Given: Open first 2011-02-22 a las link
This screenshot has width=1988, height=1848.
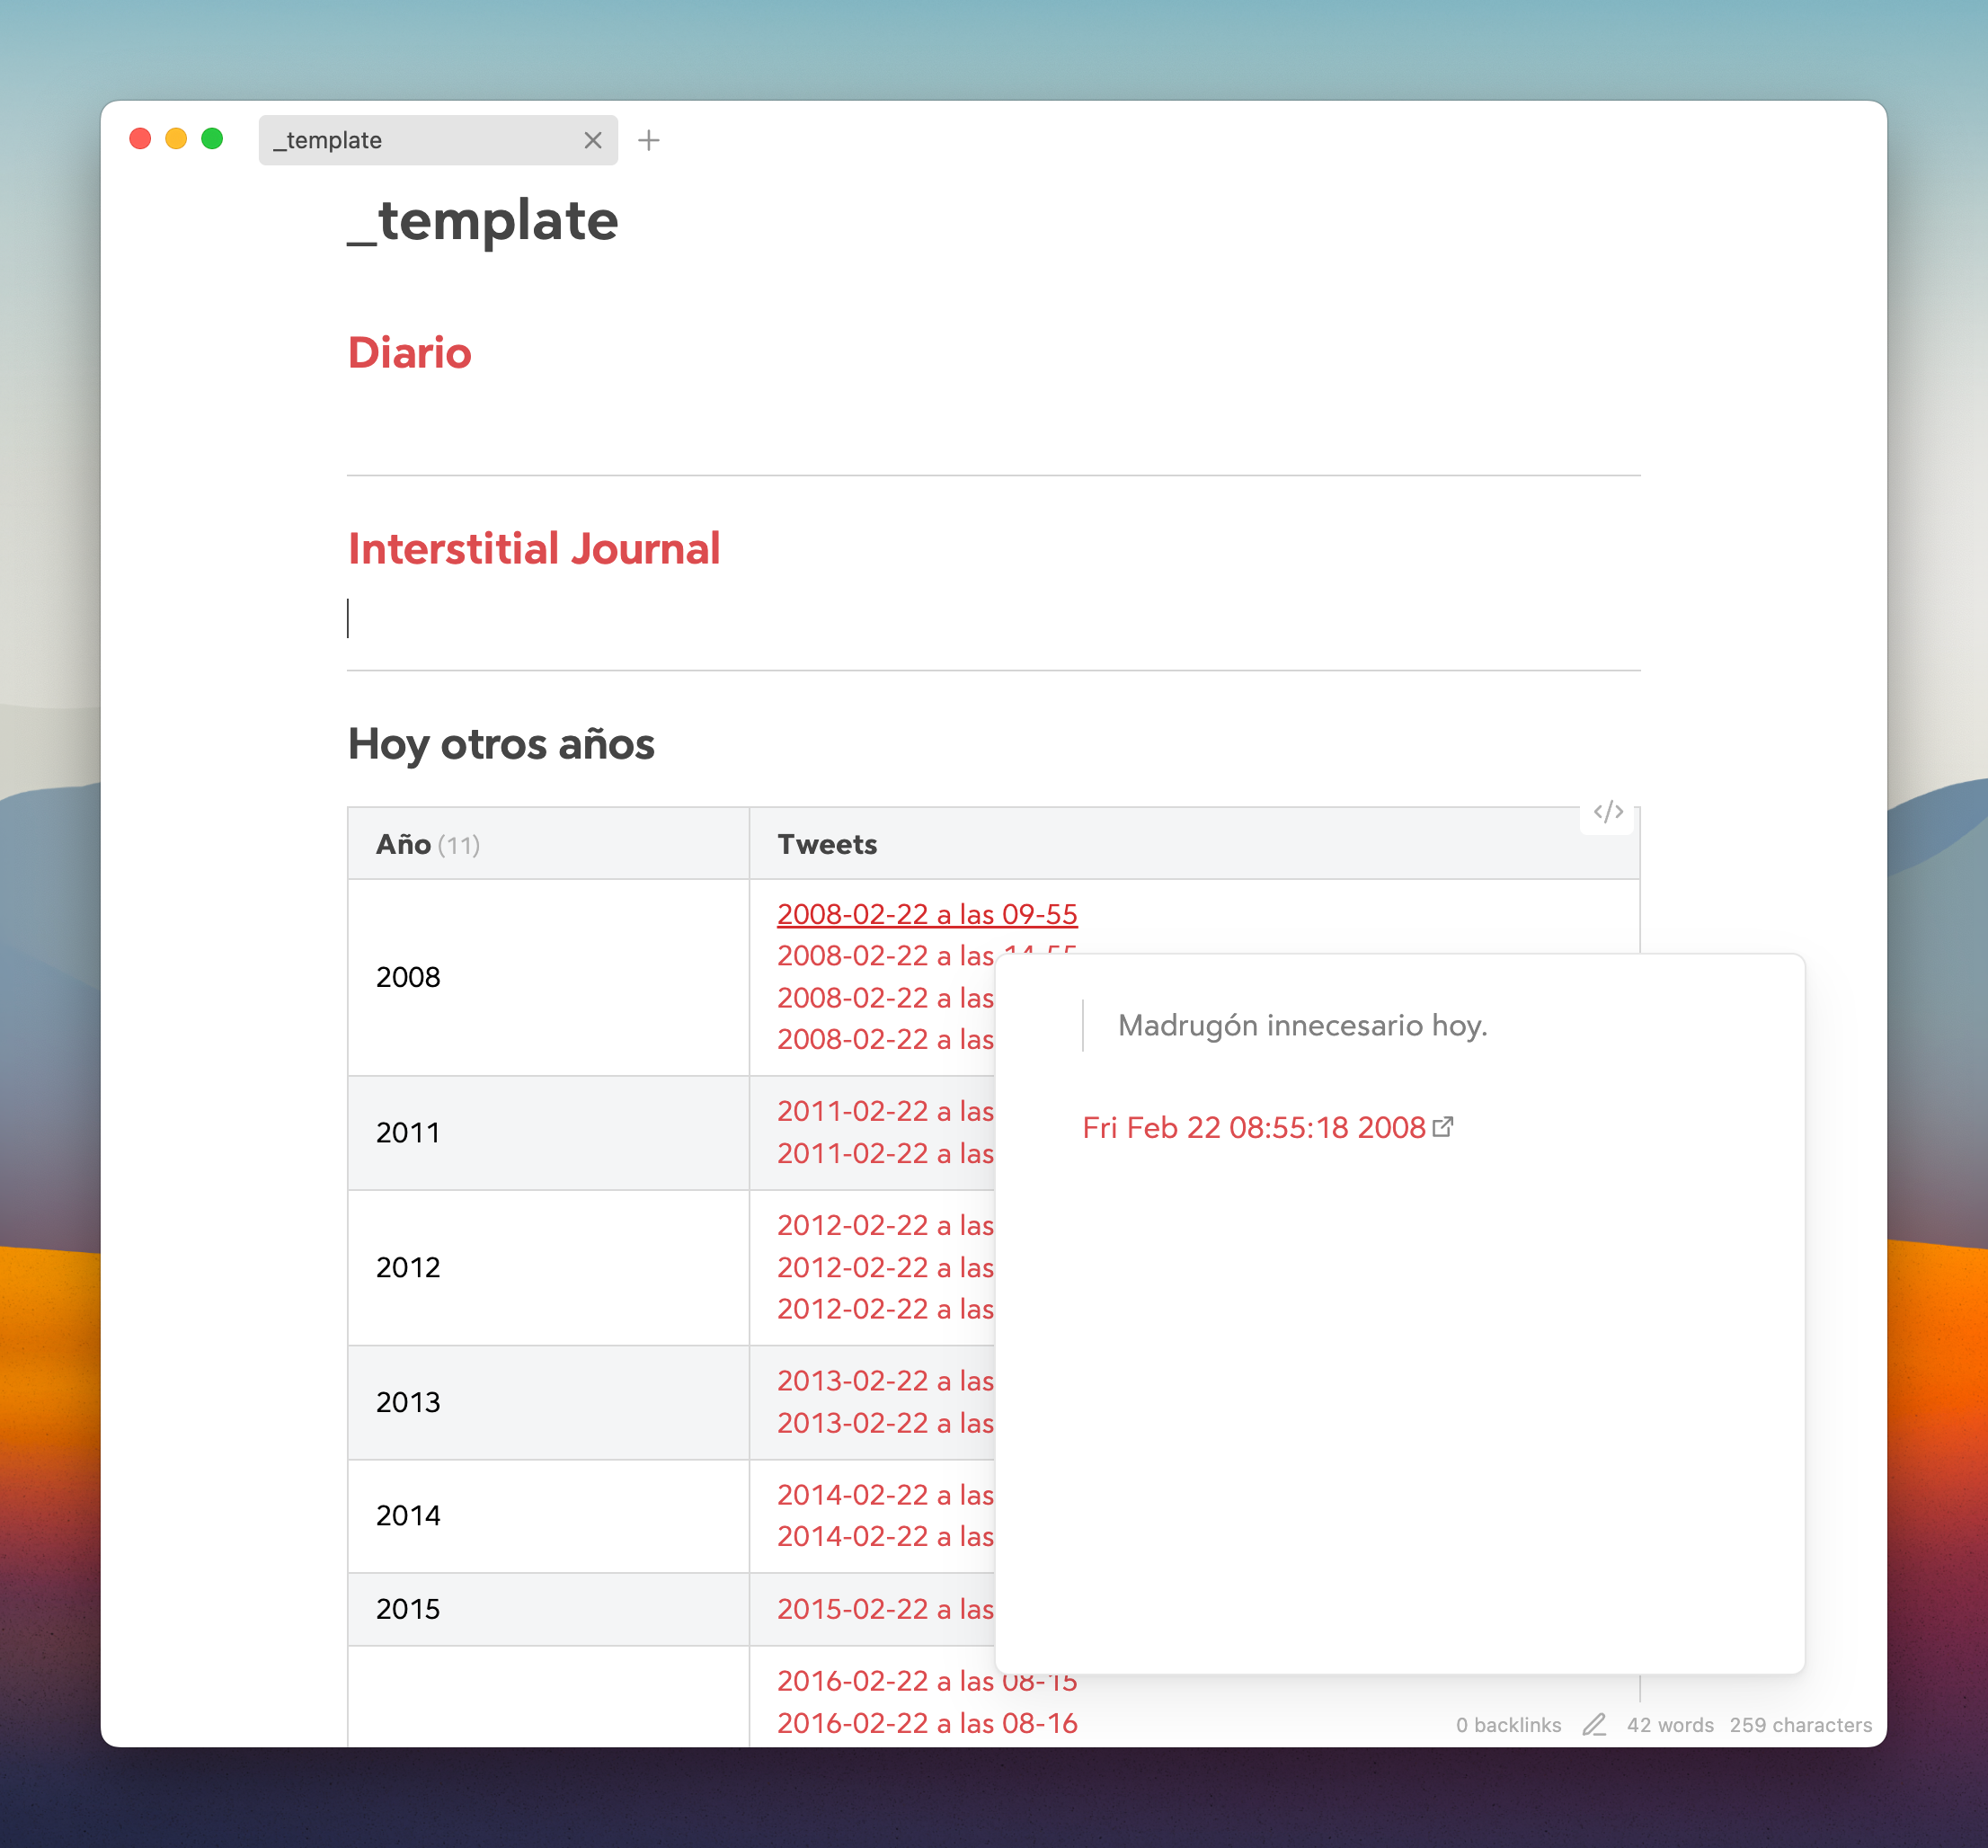Looking at the screenshot, I should pos(885,1111).
